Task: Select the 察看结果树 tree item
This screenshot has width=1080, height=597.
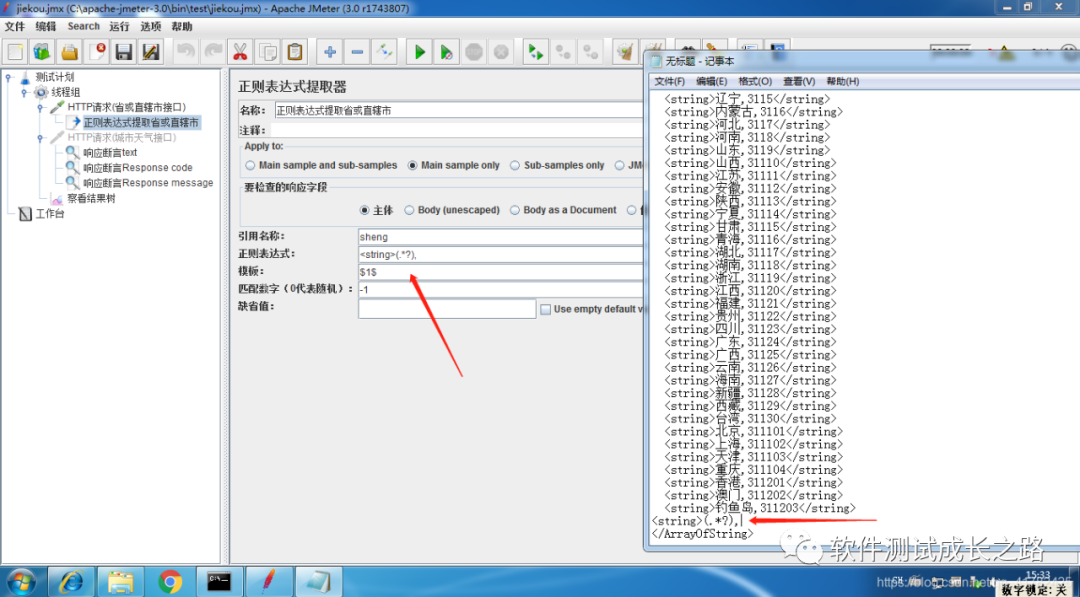Action: 91,198
